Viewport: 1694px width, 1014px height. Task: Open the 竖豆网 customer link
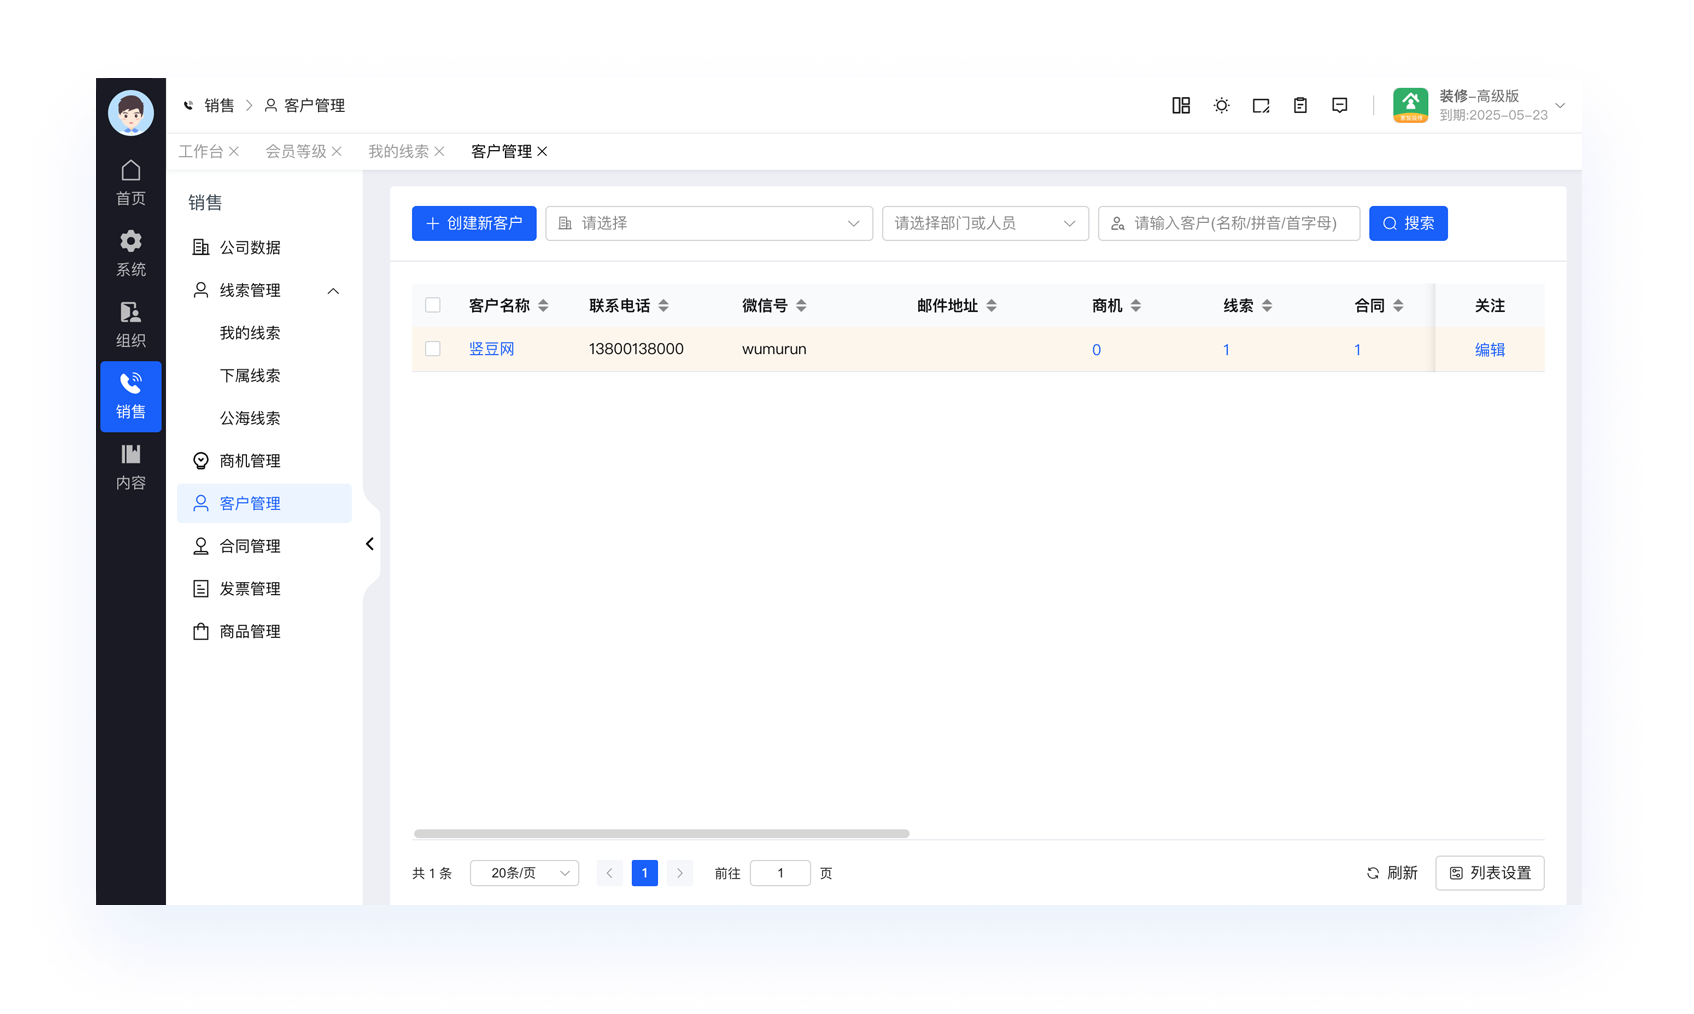tap(492, 349)
